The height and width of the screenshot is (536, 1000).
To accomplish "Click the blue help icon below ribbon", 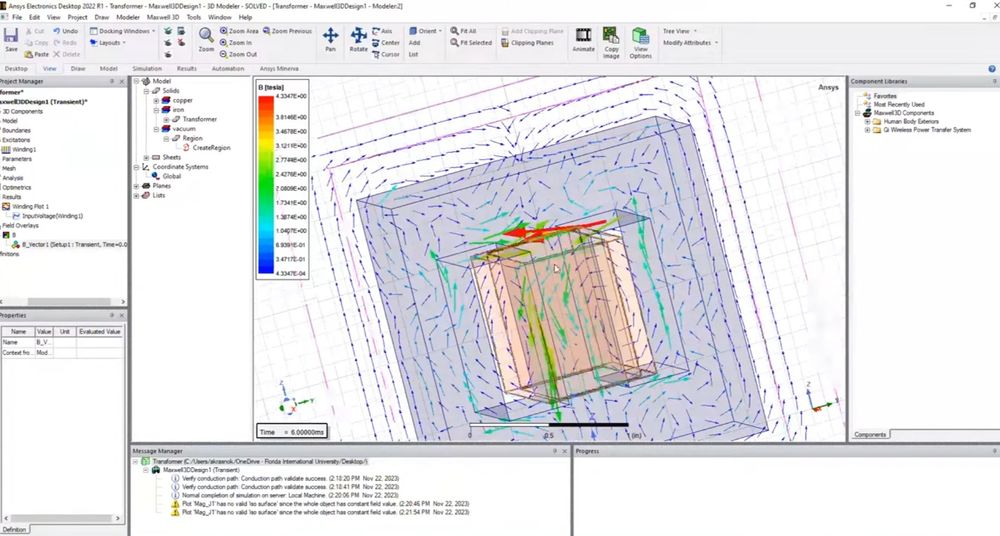I will [x=992, y=69].
